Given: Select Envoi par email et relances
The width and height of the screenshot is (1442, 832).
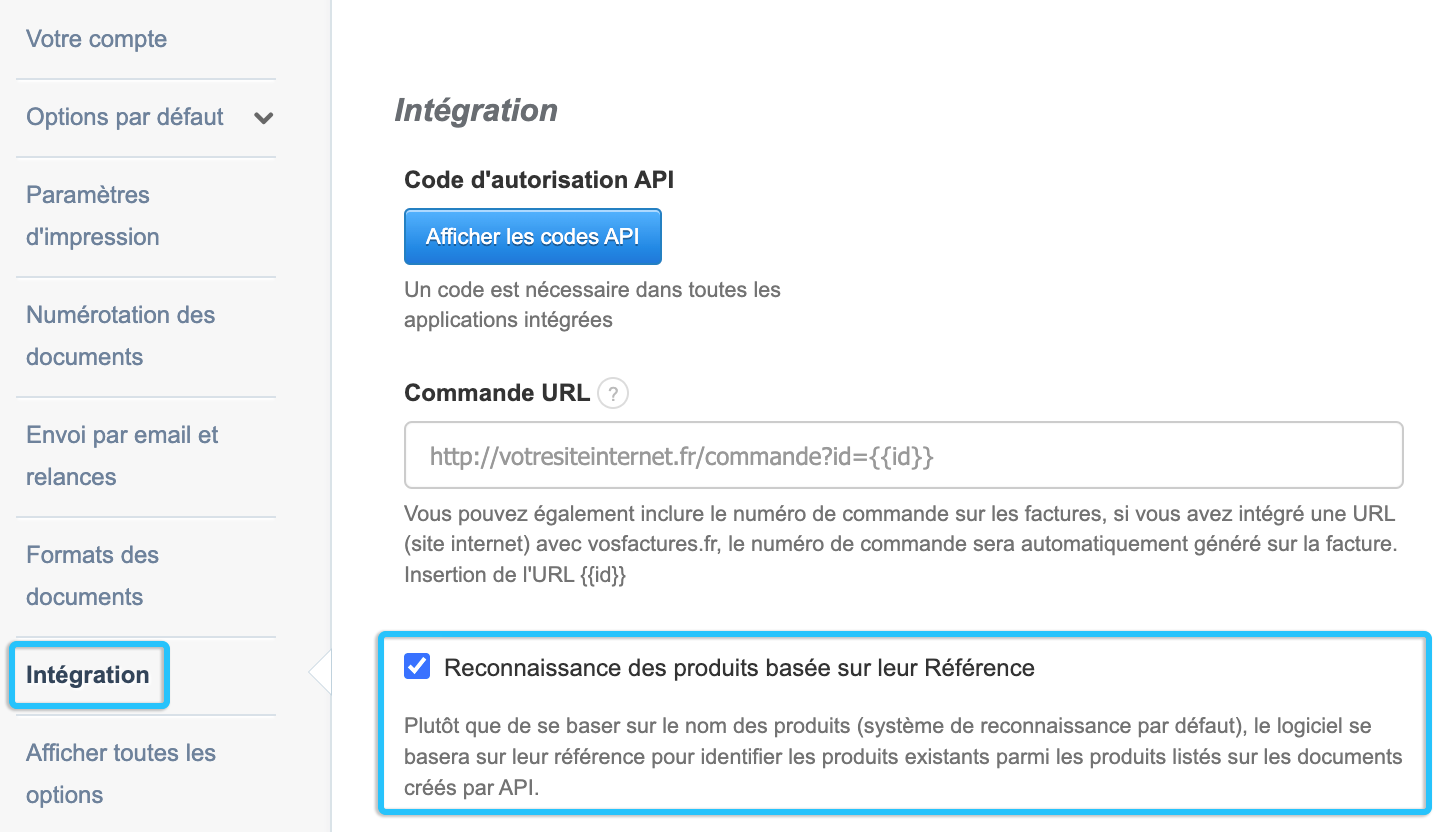Looking at the screenshot, I should [121, 455].
